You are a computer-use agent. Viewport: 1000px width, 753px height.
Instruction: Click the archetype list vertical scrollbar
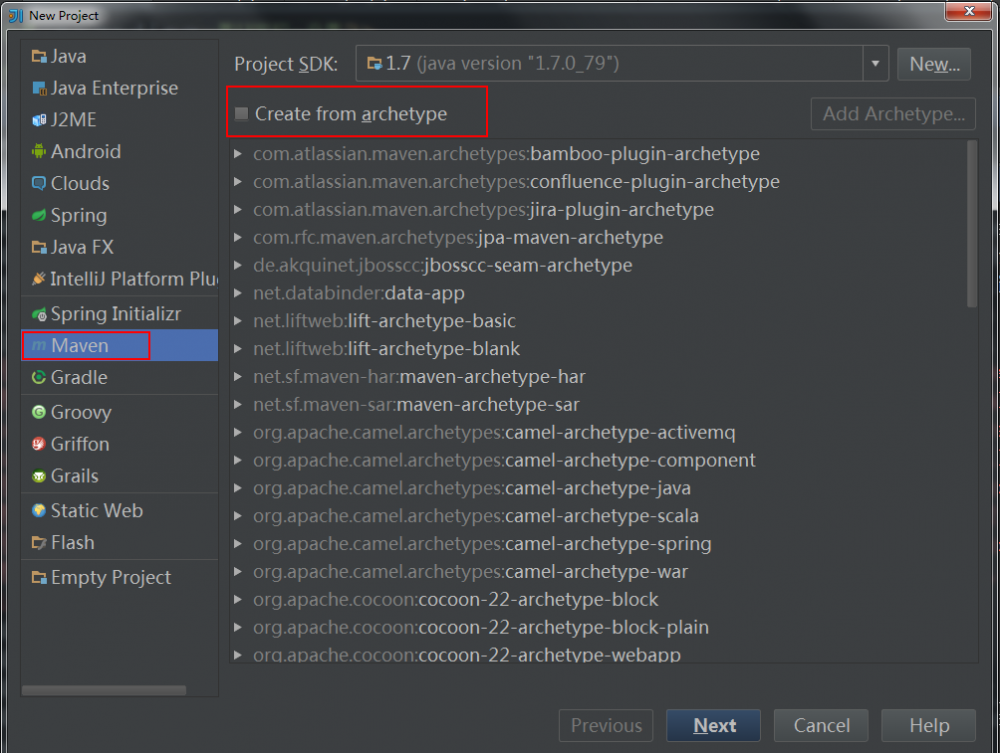click(x=972, y=225)
